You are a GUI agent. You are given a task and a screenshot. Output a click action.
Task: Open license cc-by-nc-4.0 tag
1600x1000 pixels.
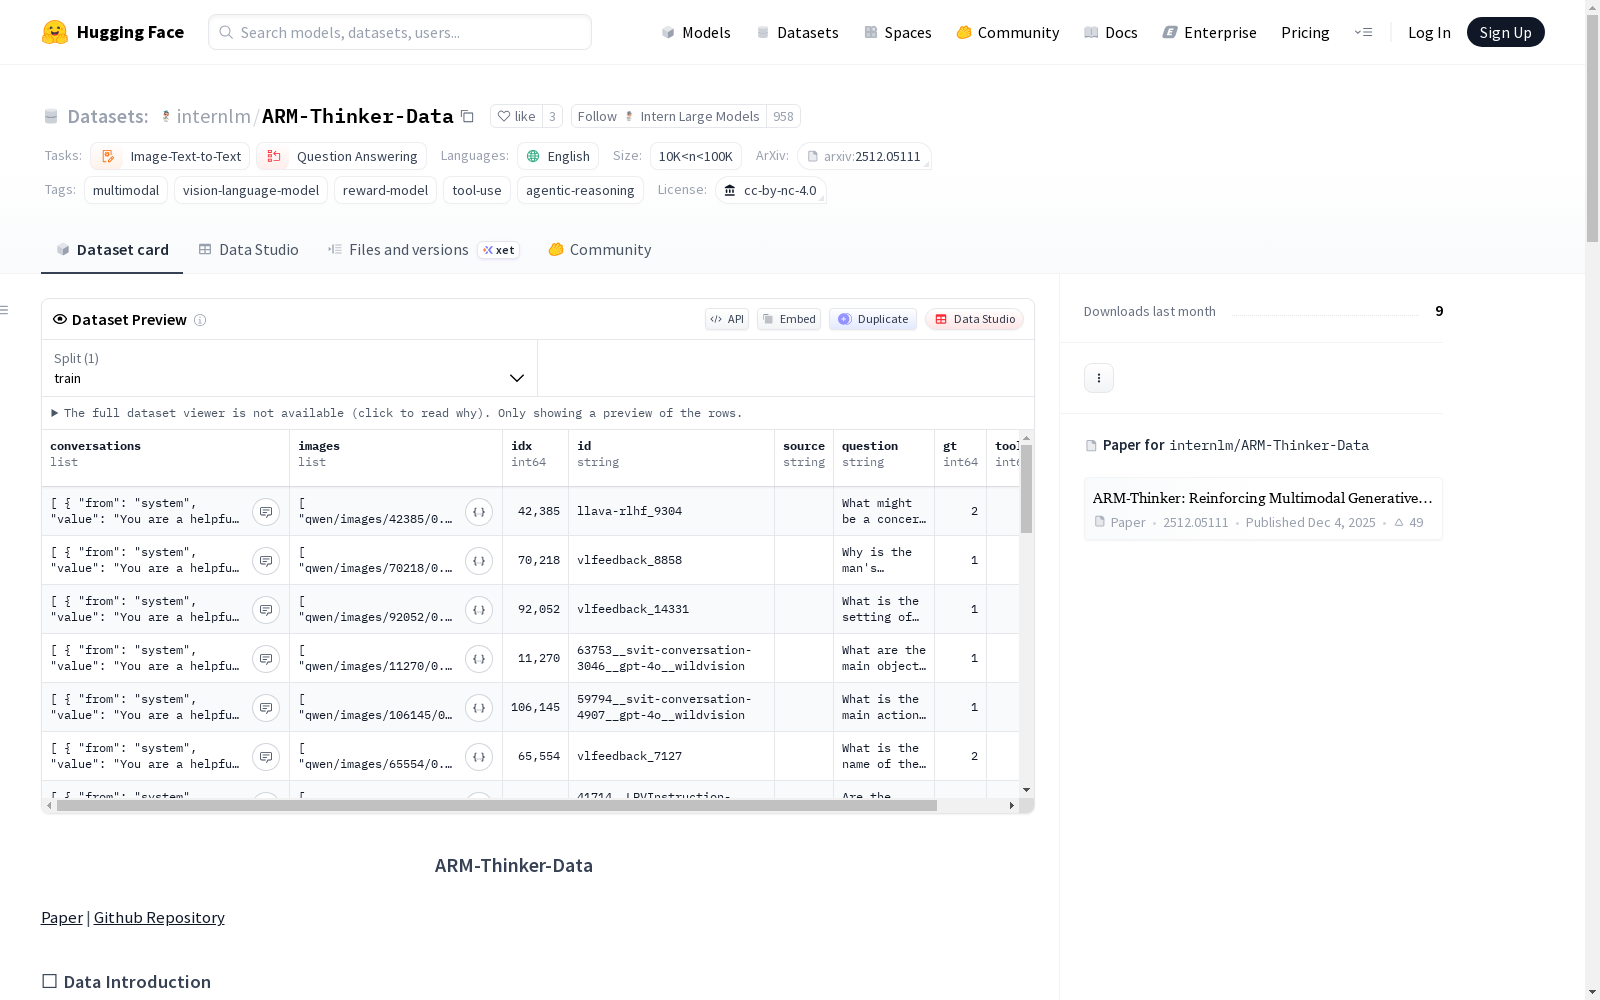[771, 190]
